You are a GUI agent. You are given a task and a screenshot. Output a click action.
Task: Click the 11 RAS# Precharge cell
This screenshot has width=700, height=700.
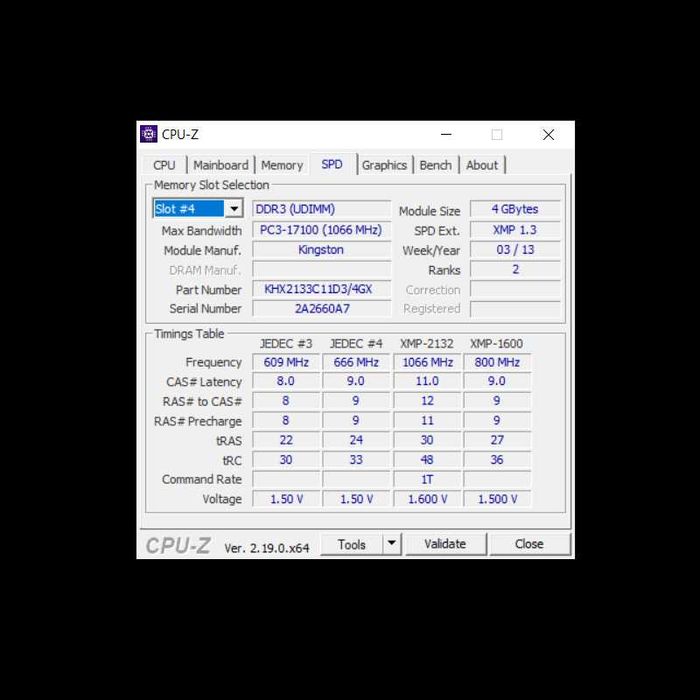pos(427,421)
